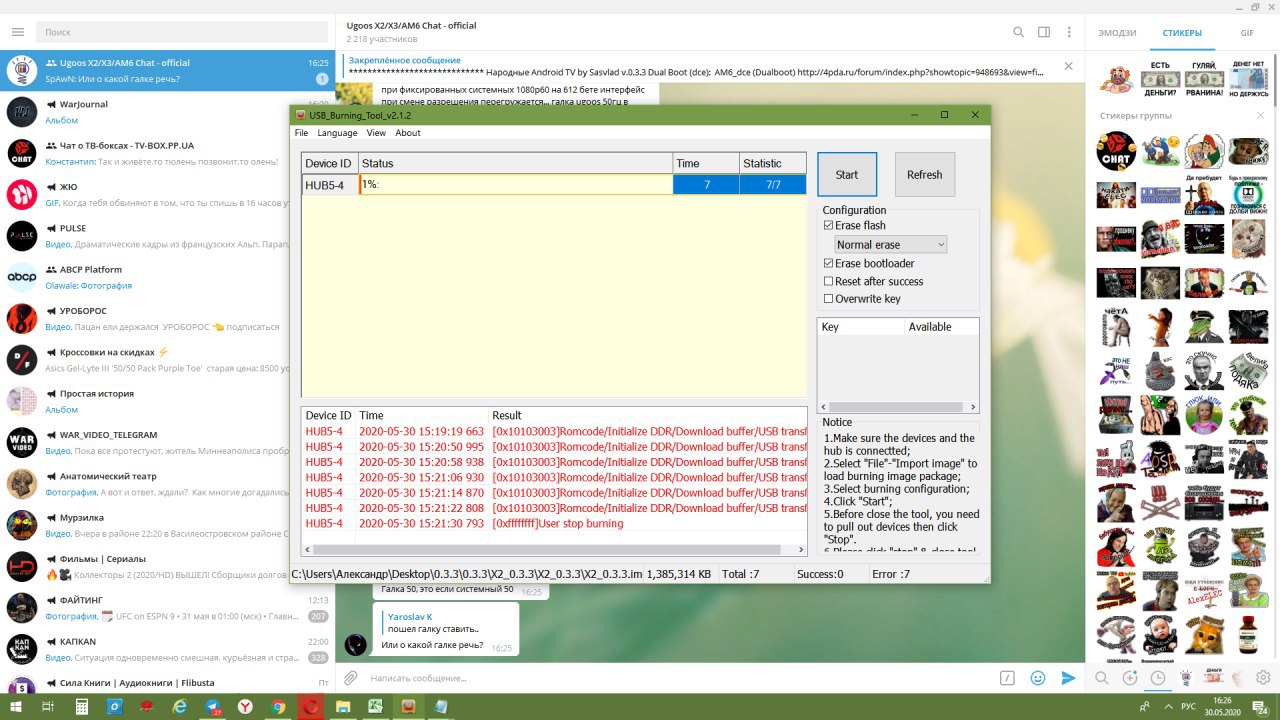
Task: Switch to the ЭМОДЗИ tab
Action: coord(1117,33)
